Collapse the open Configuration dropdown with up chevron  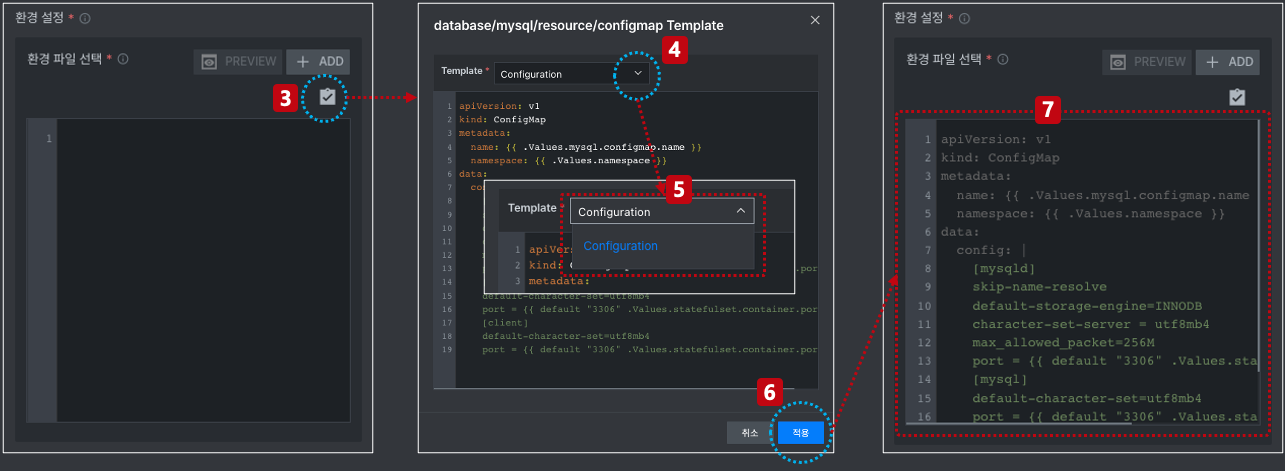coord(740,211)
